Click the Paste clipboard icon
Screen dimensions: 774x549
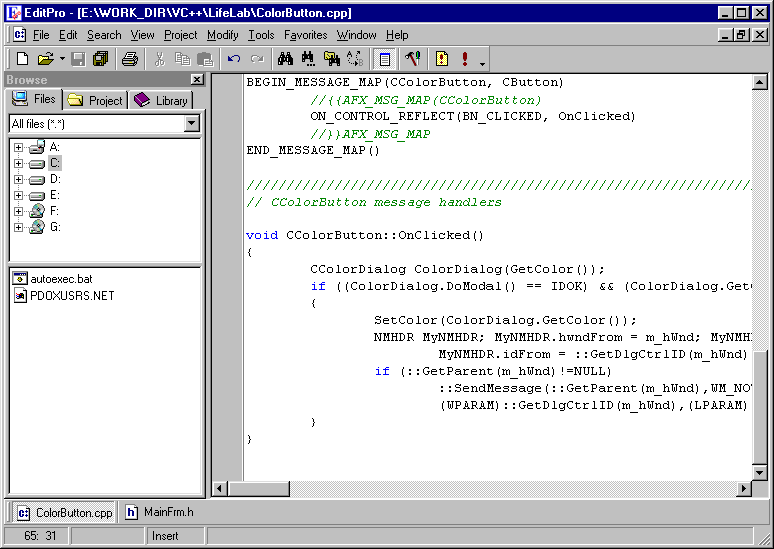pos(204,59)
